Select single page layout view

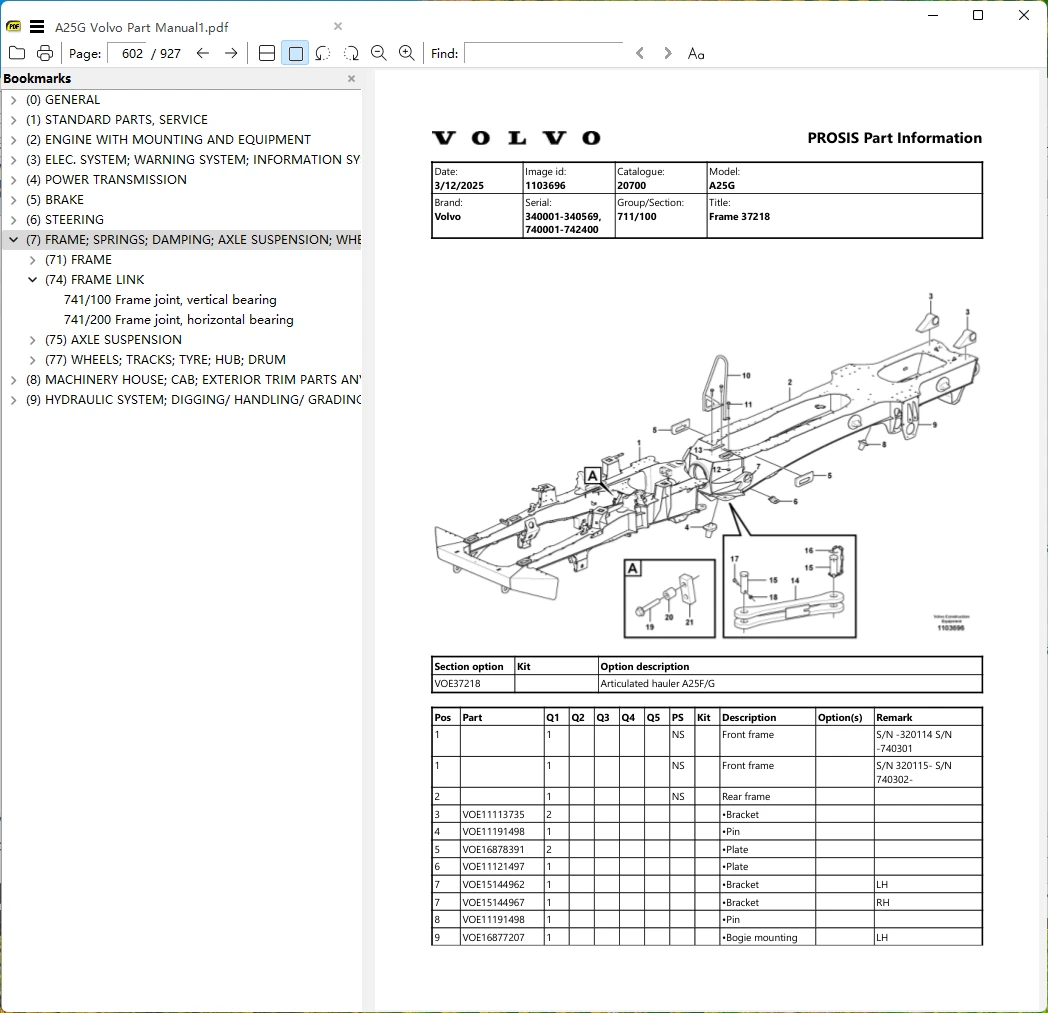tap(295, 53)
